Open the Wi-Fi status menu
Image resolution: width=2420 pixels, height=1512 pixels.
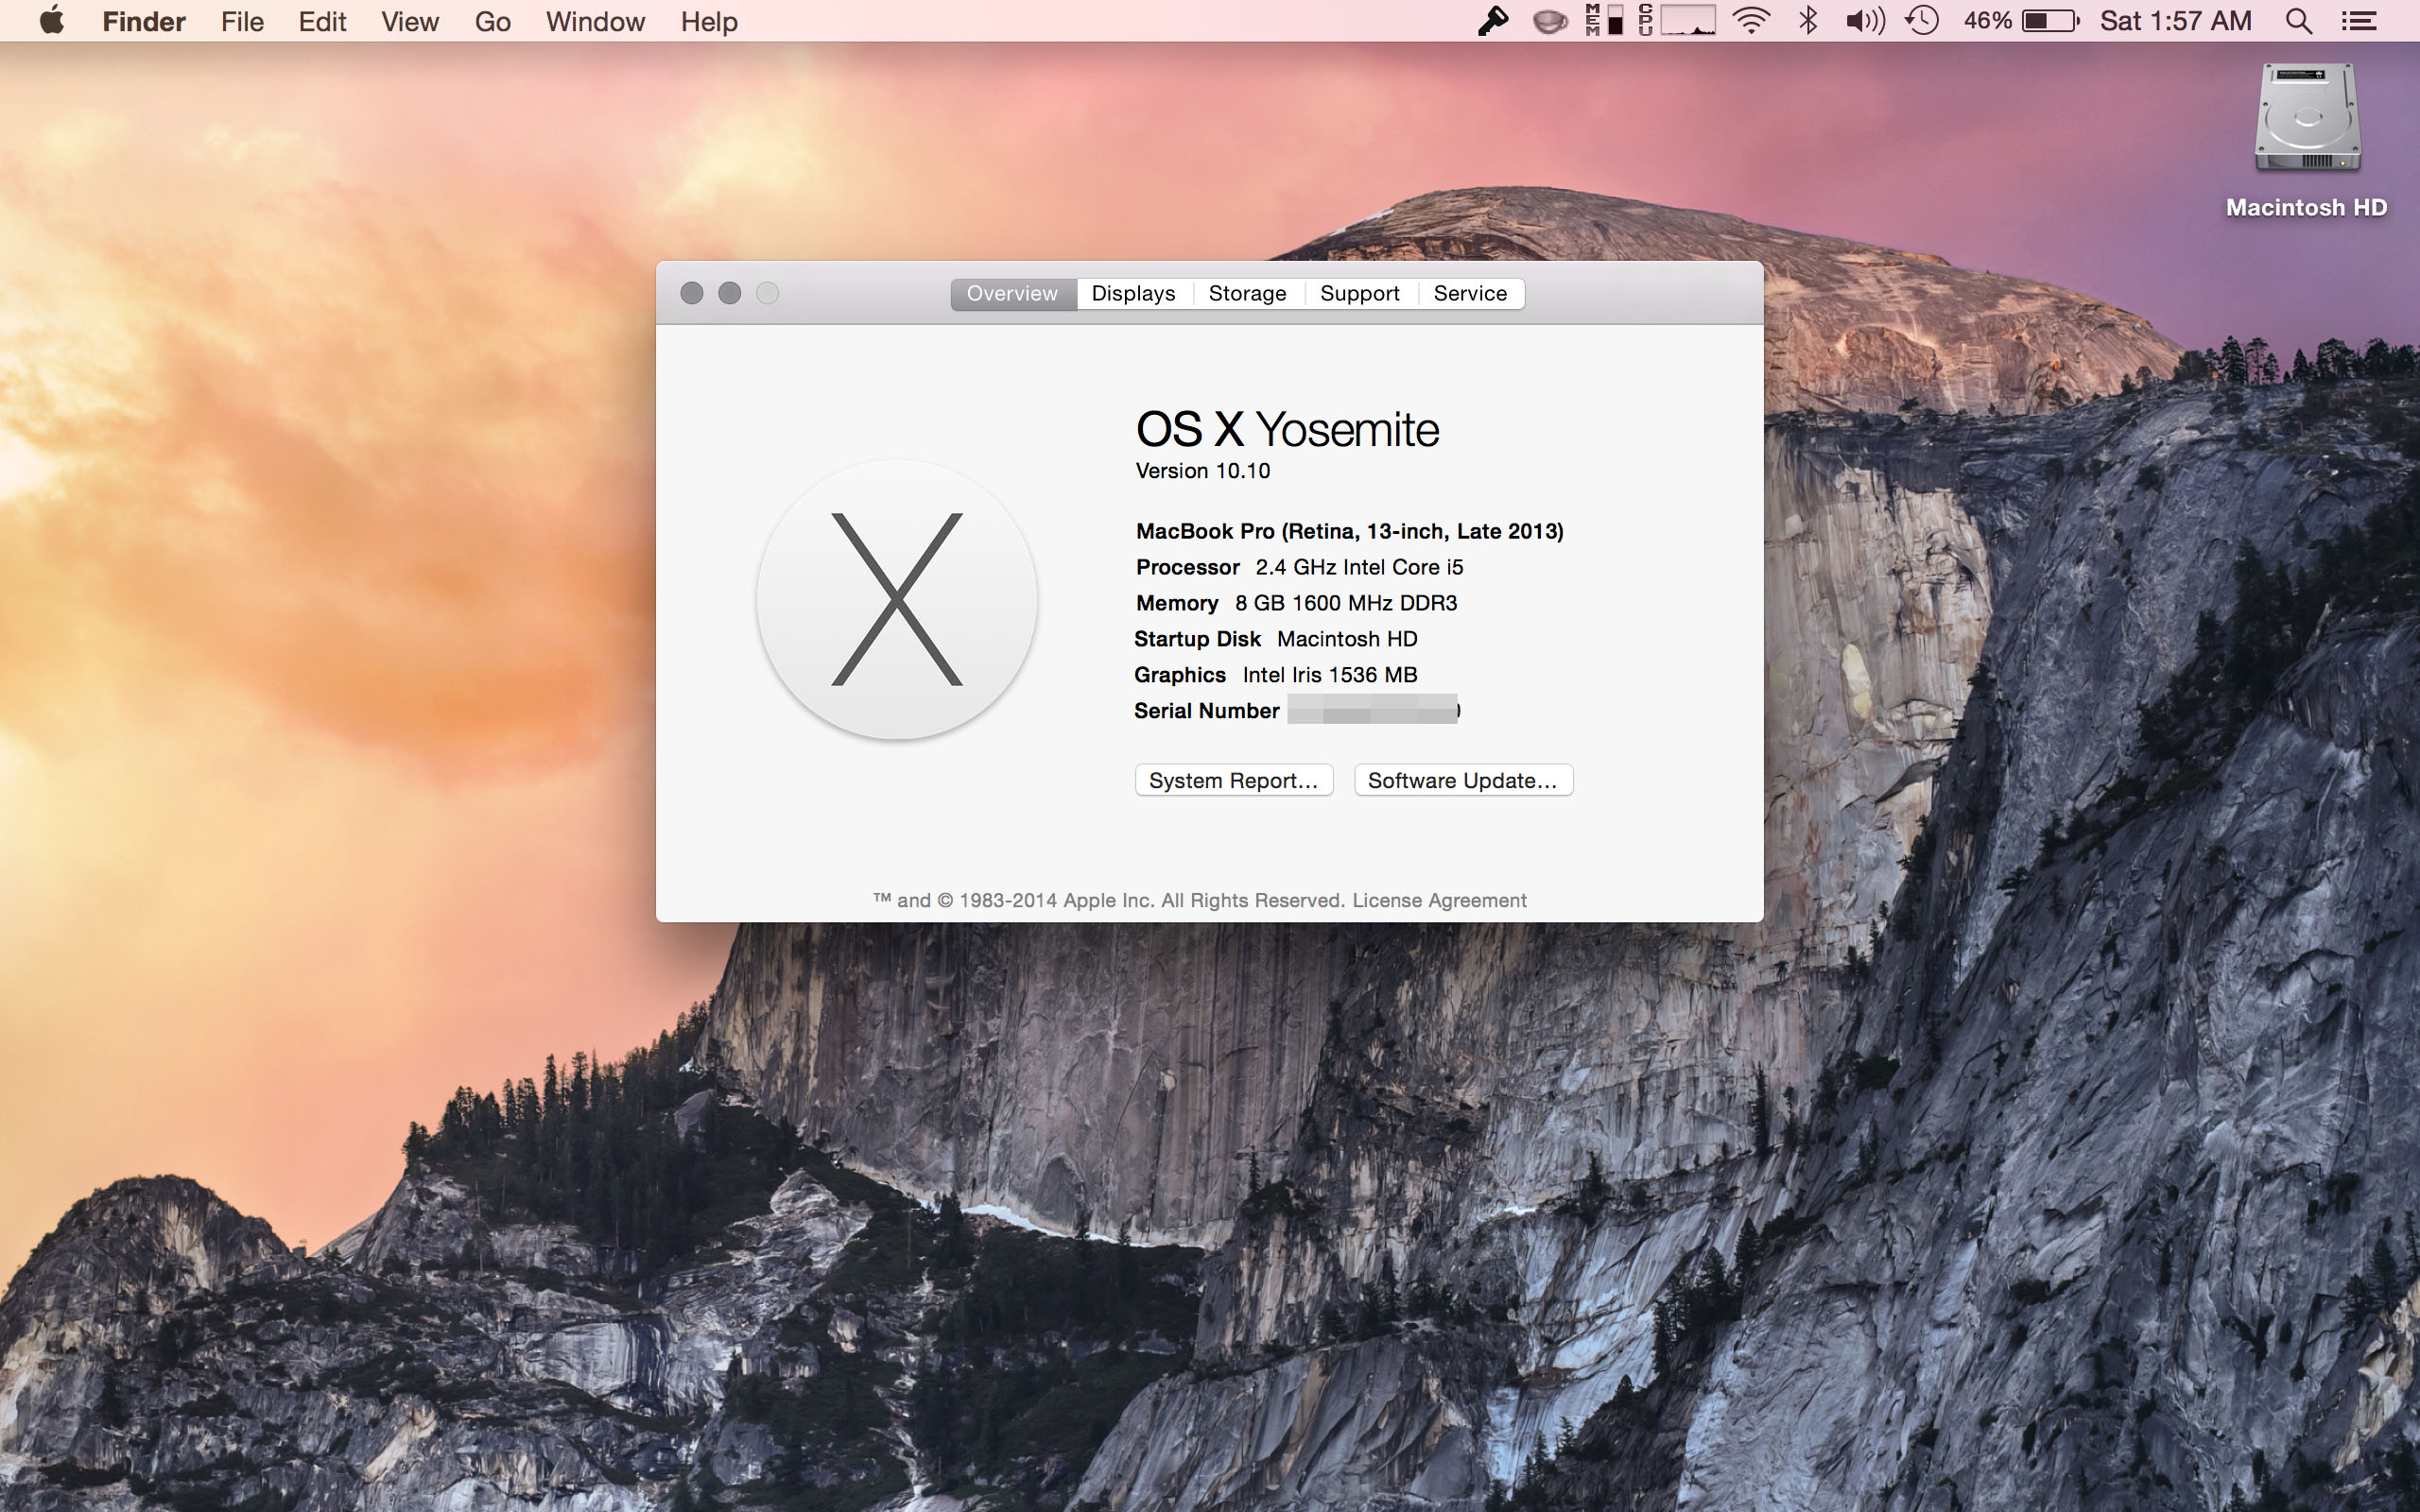click(x=1751, y=21)
